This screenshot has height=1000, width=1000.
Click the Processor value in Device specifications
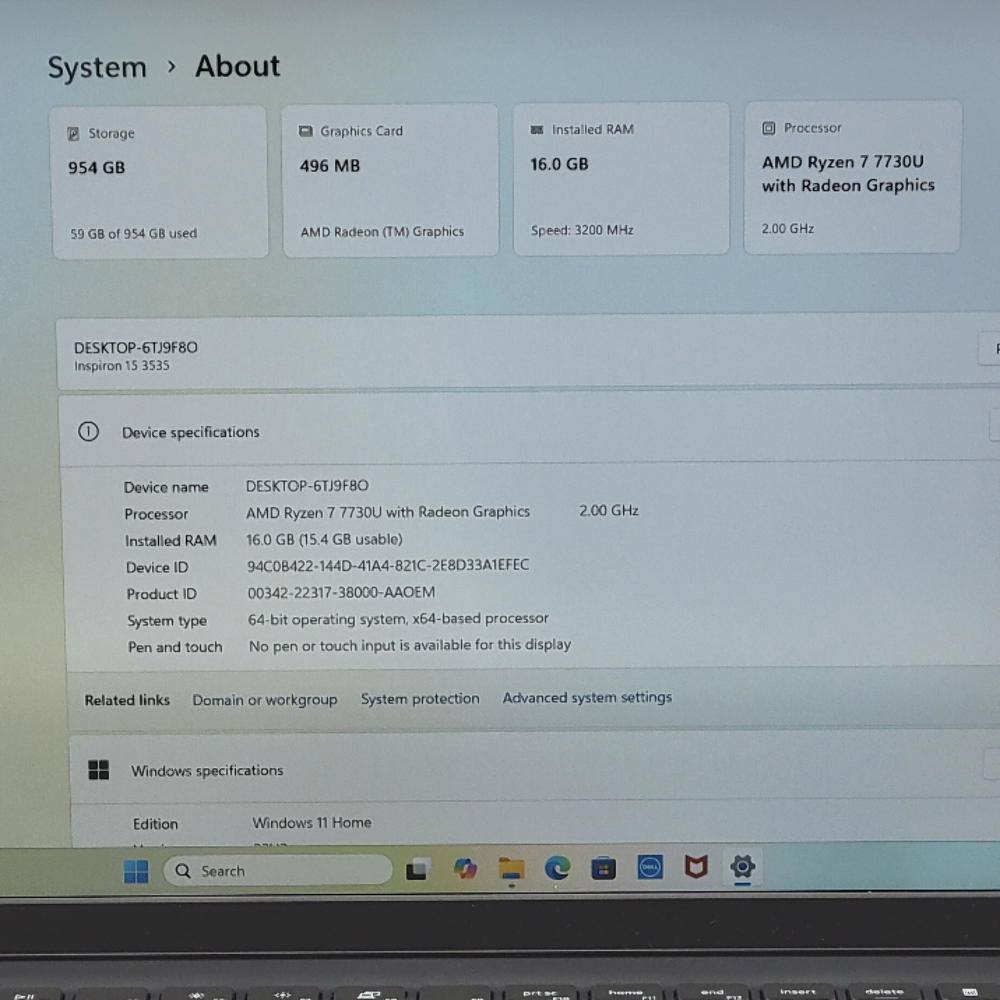pos(388,512)
